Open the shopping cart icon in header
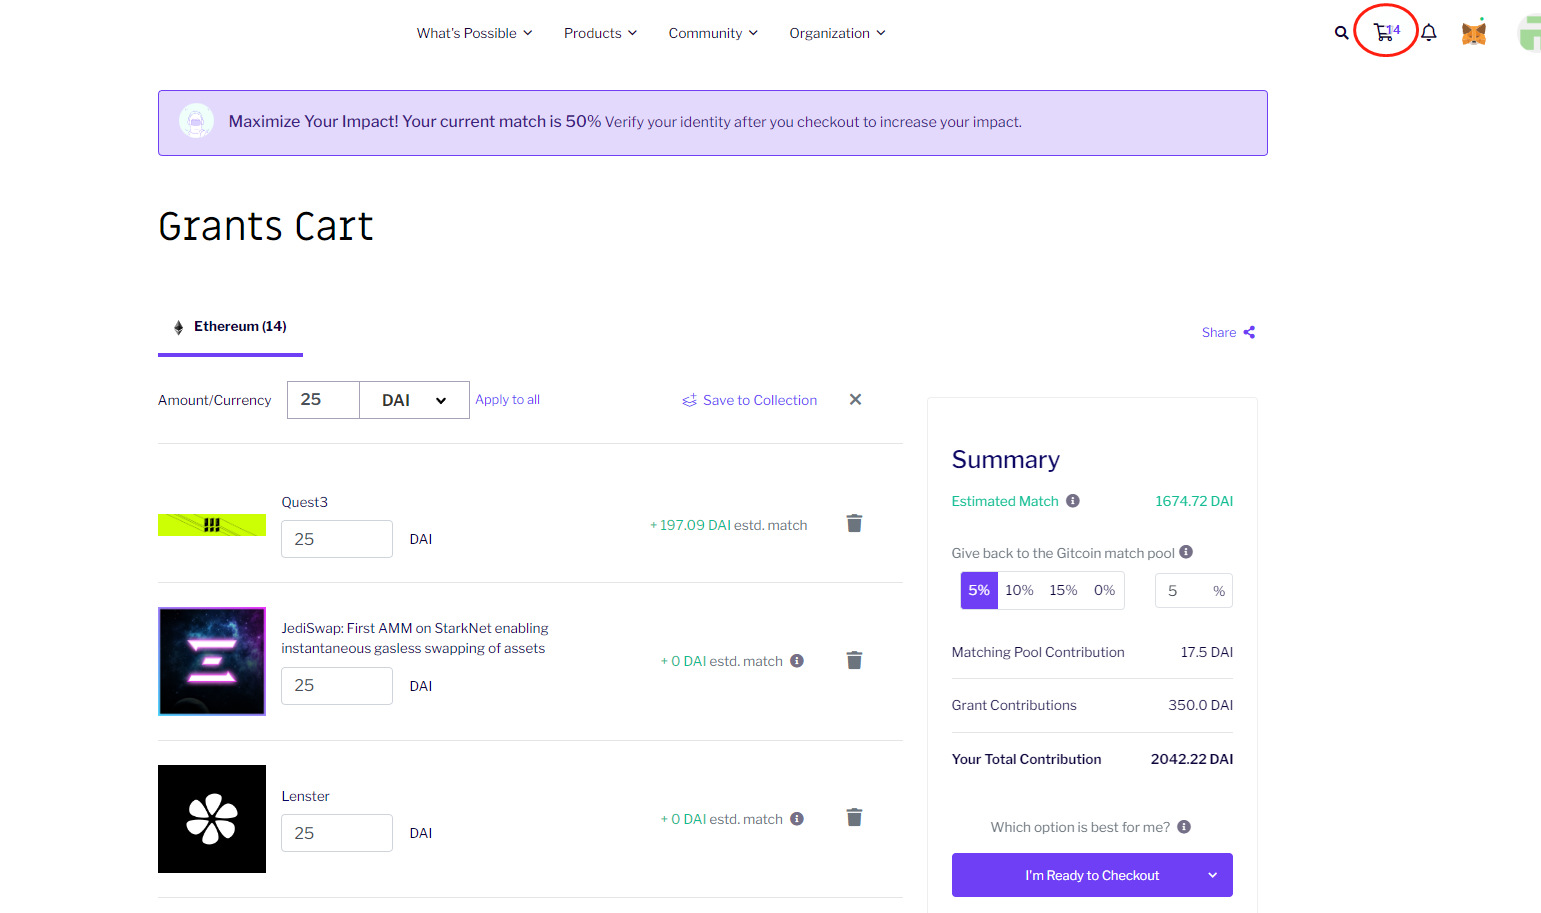 coord(1385,32)
